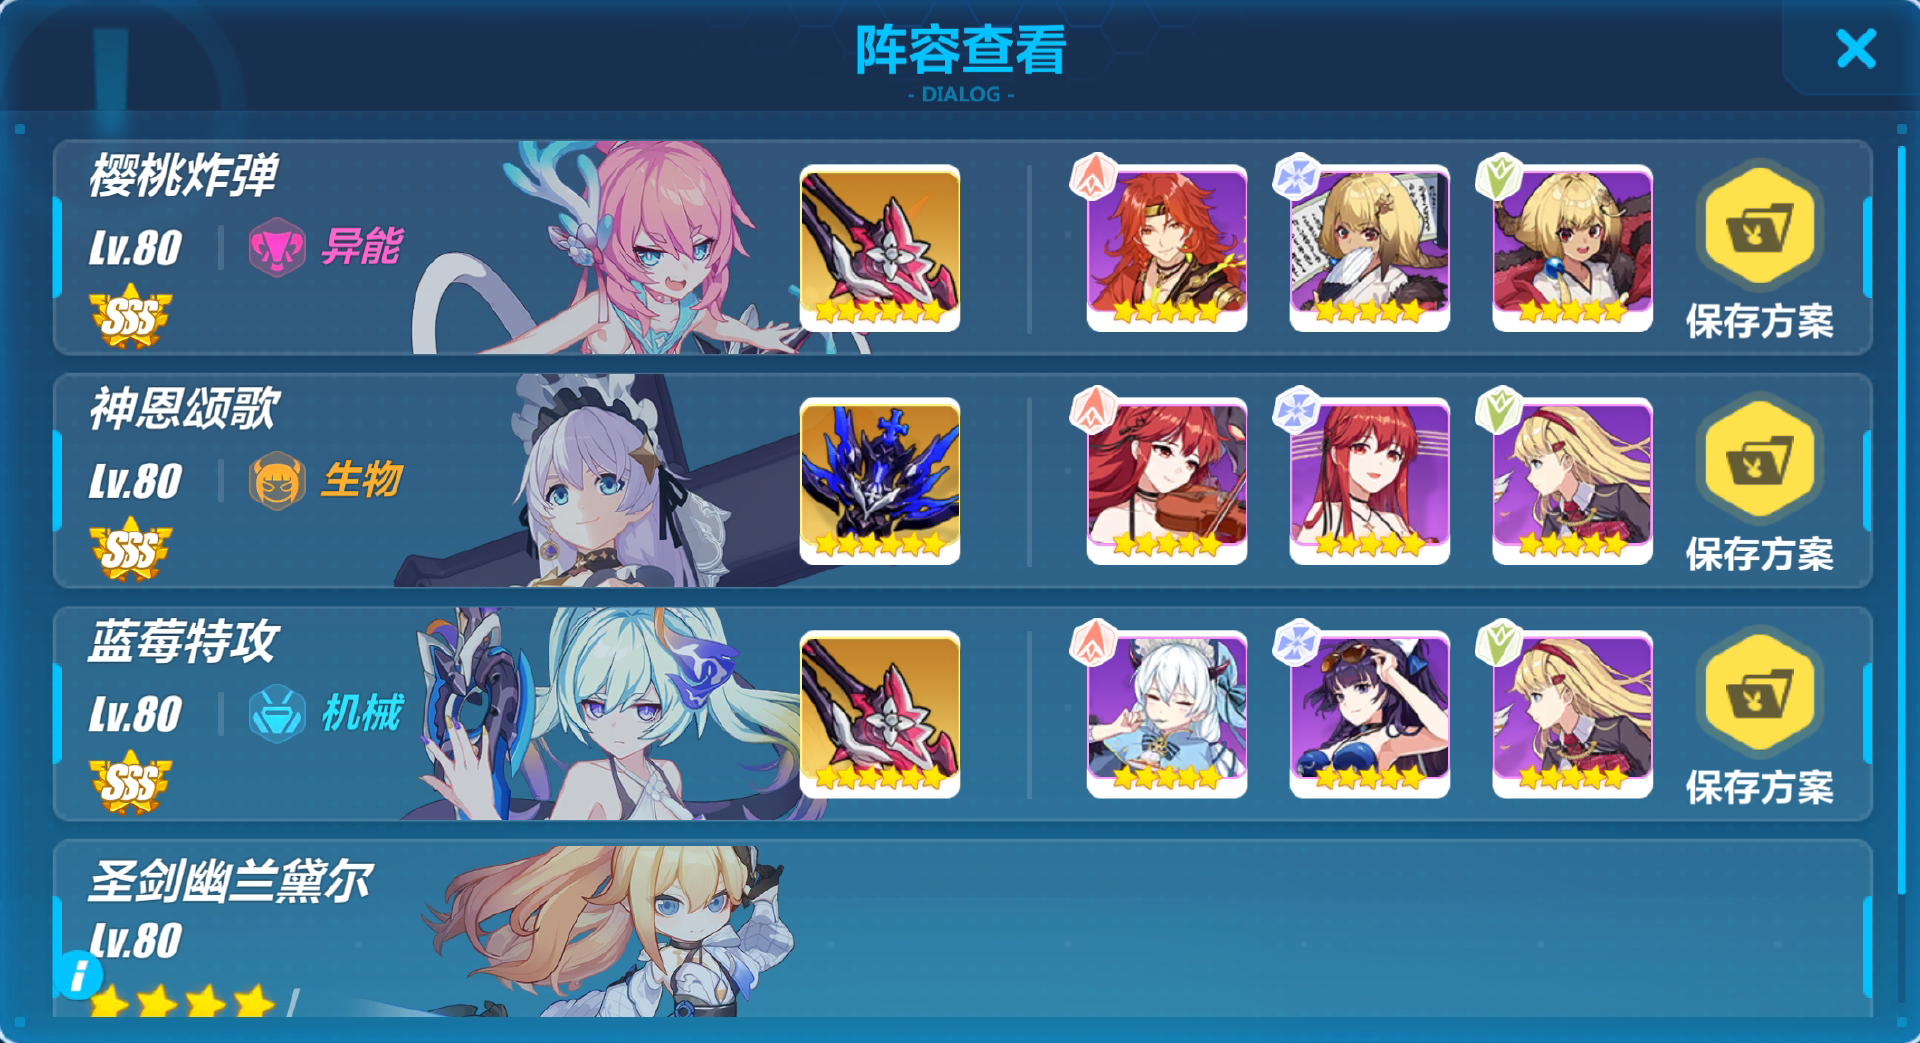The width and height of the screenshot is (1920, 1043).
Task: Select the bottom stigmata of 神恩颂歌
Action: [1573, 481]
